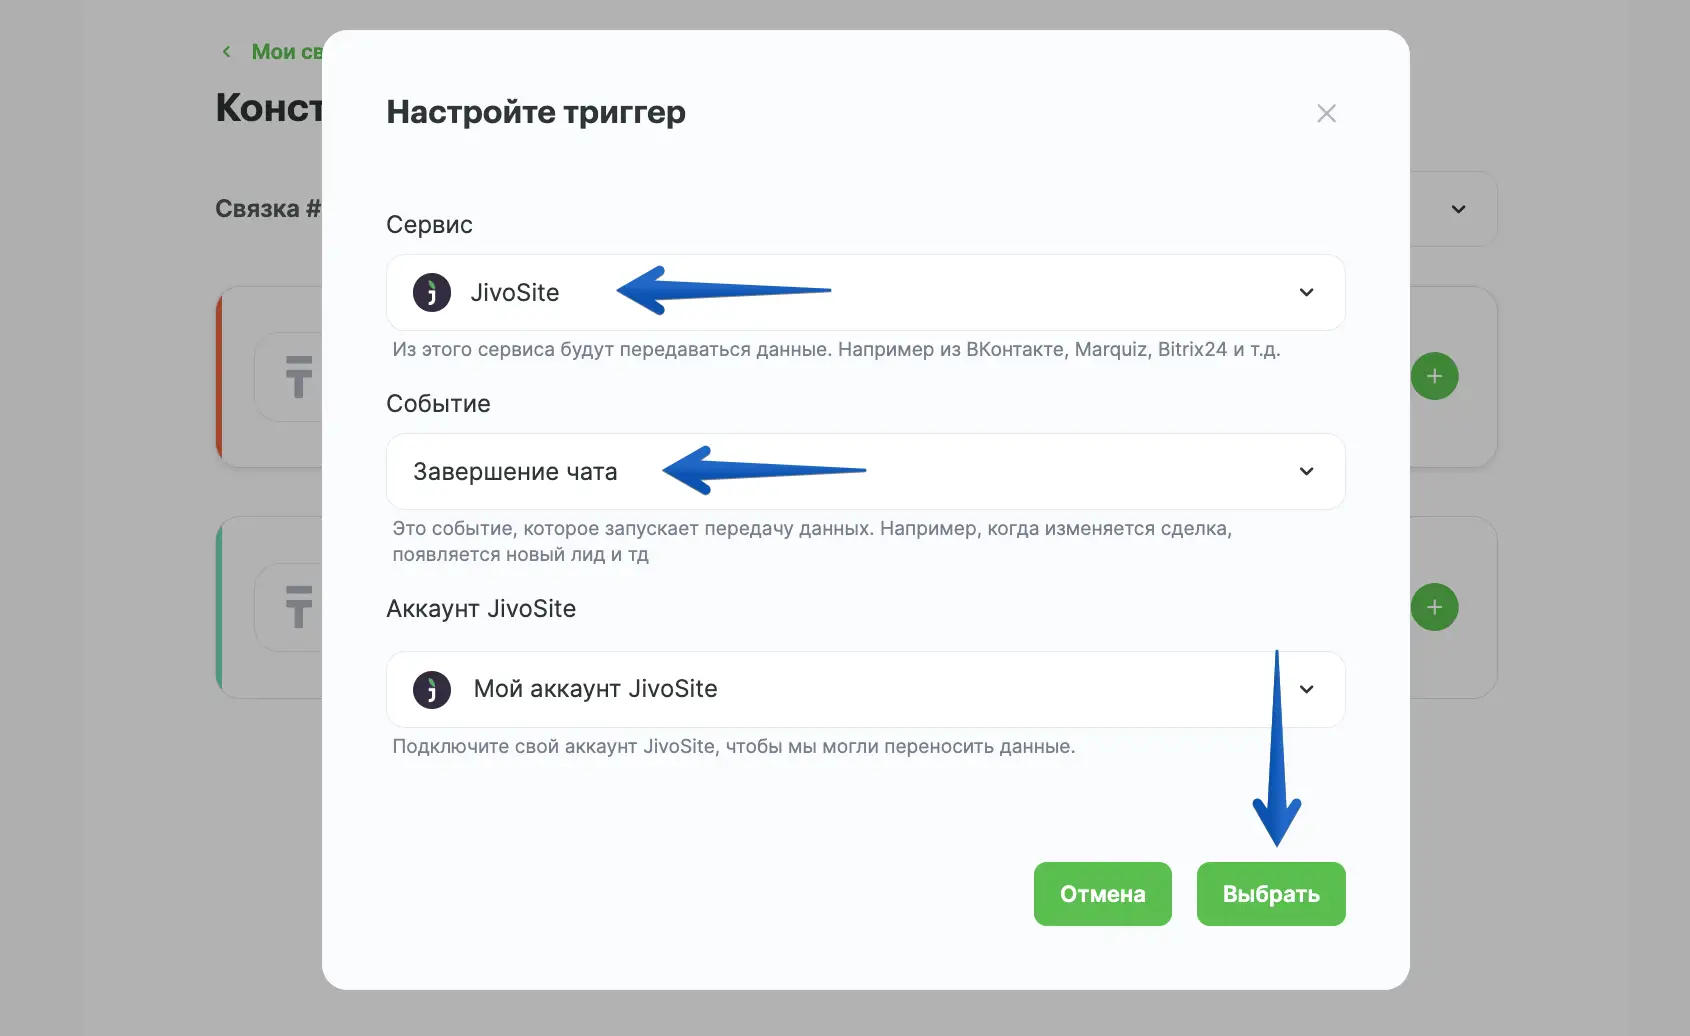Click the Связка # heading in background
Screen dimensions: 1690x1036
[x=267, y=209]
